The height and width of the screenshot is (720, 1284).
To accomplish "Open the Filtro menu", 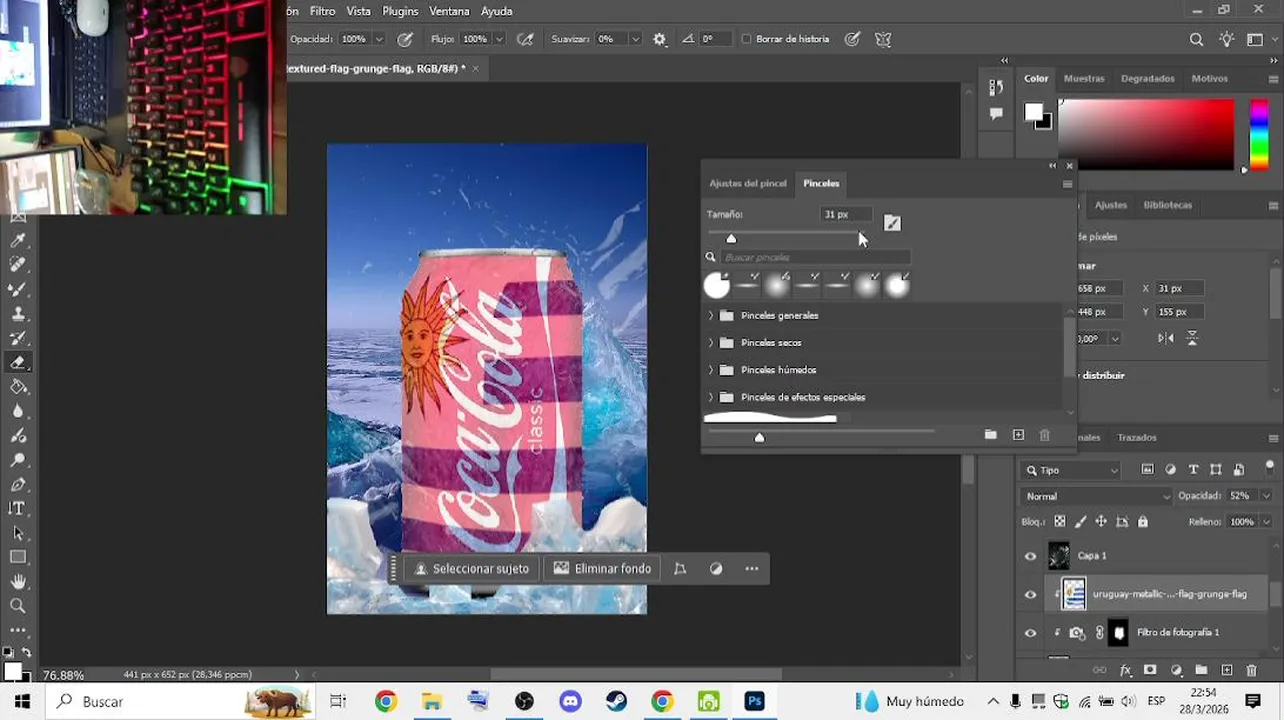I will [323, 11].
